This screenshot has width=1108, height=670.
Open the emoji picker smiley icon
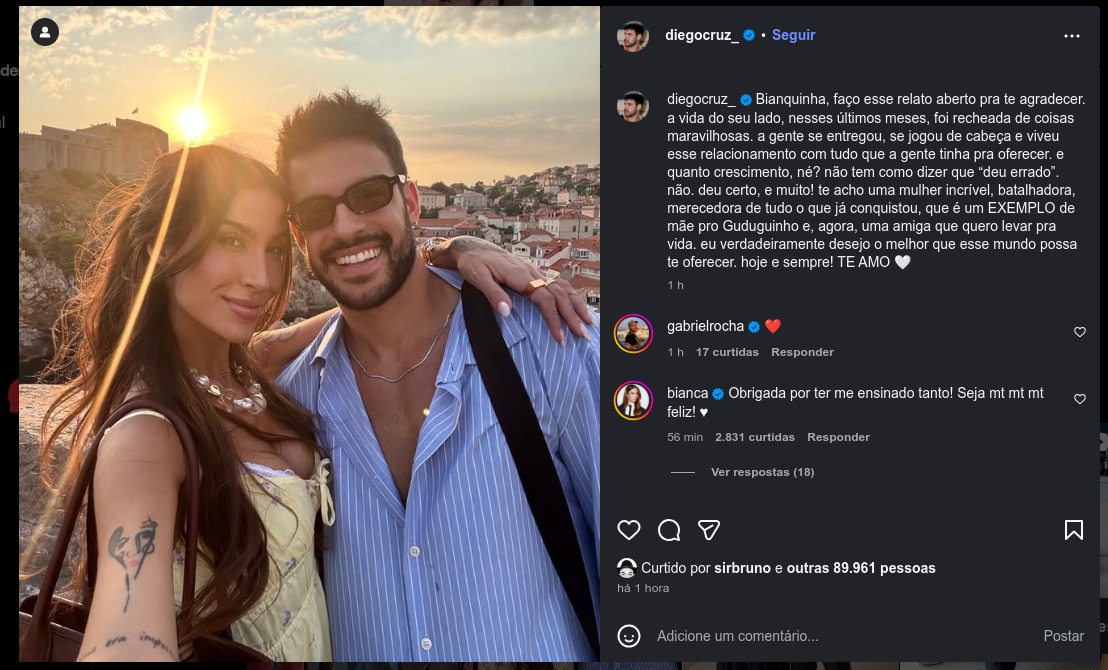point(628,636)
